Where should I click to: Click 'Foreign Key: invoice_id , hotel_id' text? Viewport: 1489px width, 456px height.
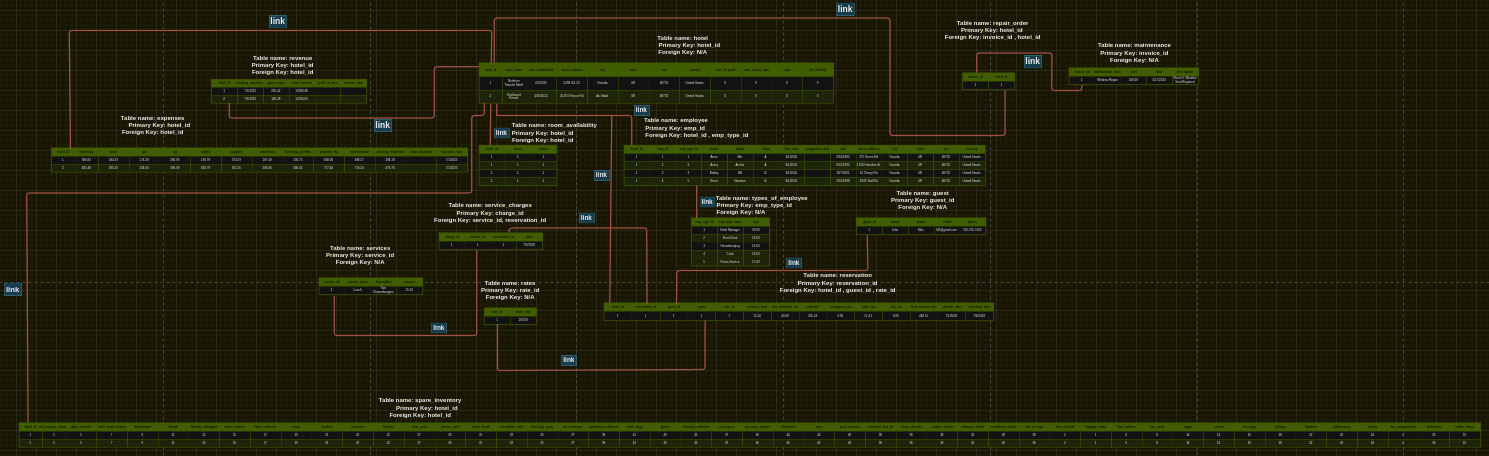click(992, 37)
